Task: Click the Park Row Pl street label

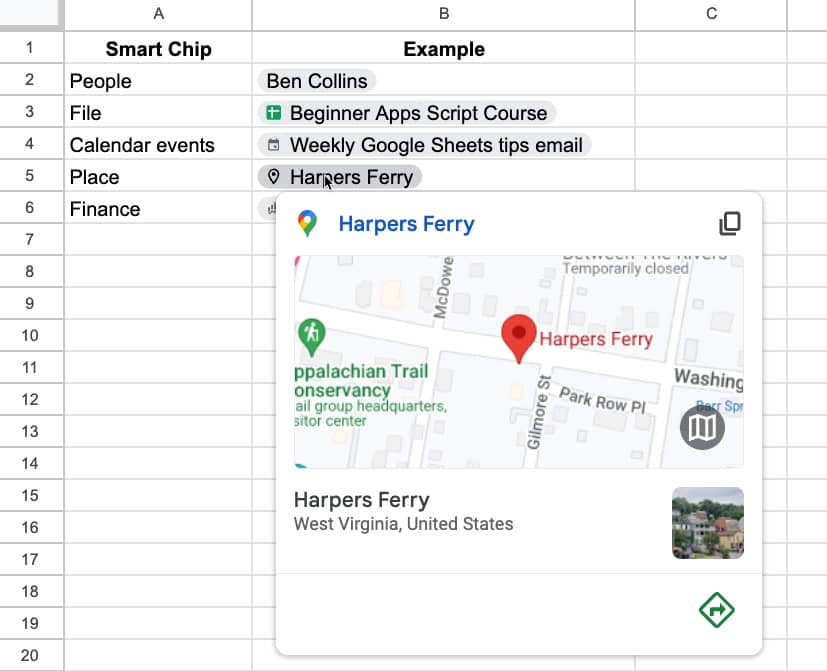Action: click(602, 400)
